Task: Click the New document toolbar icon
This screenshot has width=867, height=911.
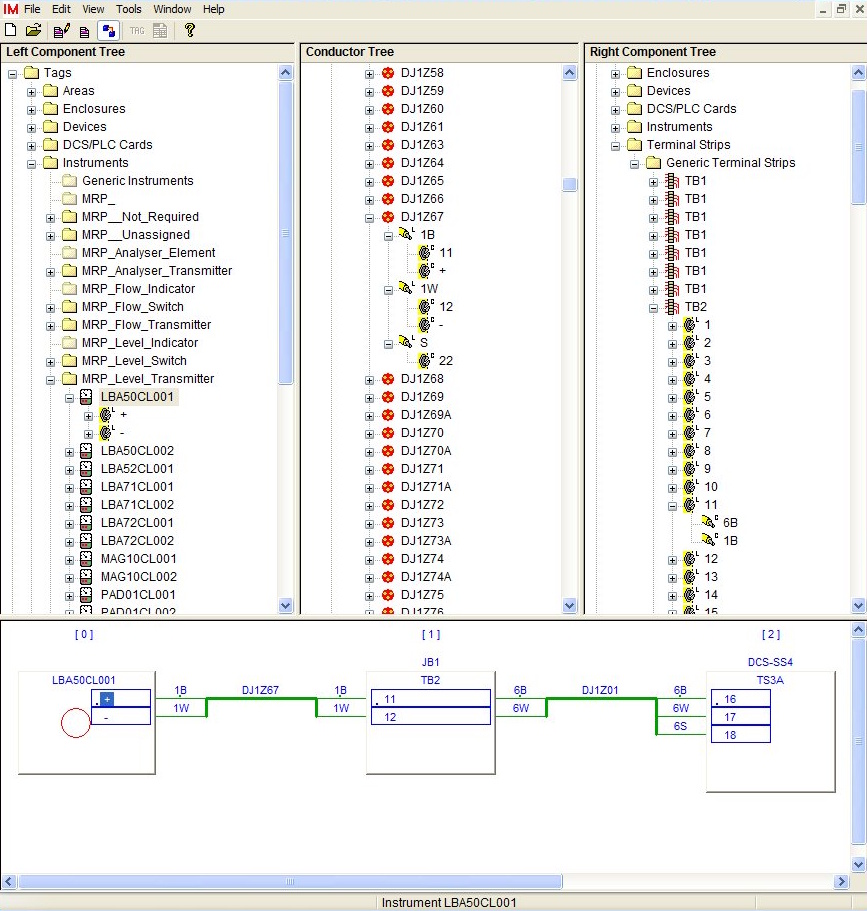Action: point(10,30)
